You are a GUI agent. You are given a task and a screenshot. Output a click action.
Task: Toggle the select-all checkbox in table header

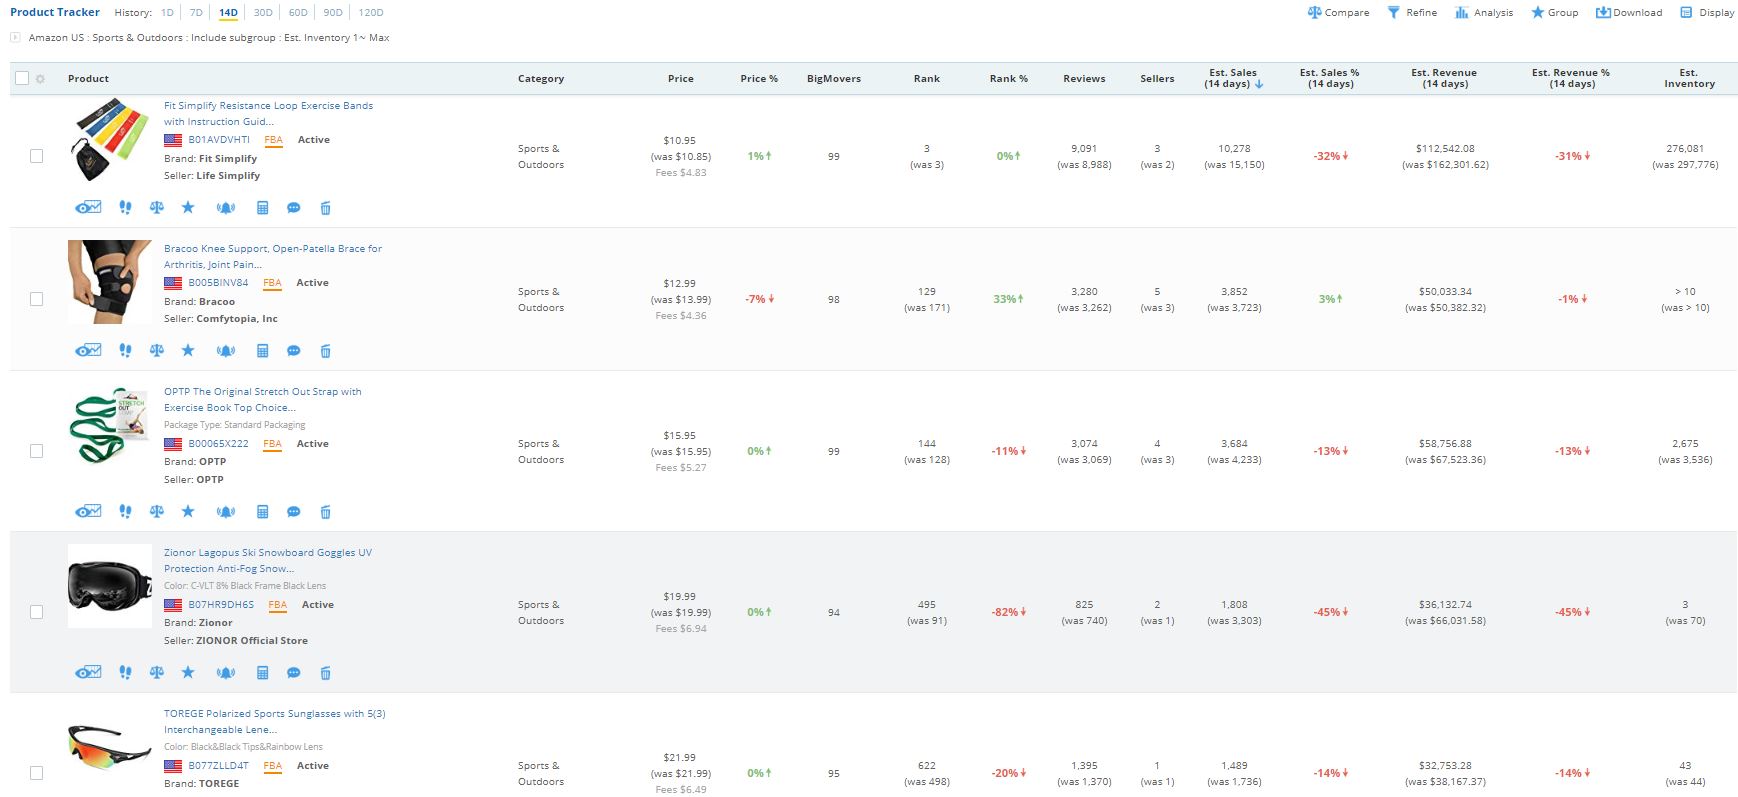click(x=22, y=79)
